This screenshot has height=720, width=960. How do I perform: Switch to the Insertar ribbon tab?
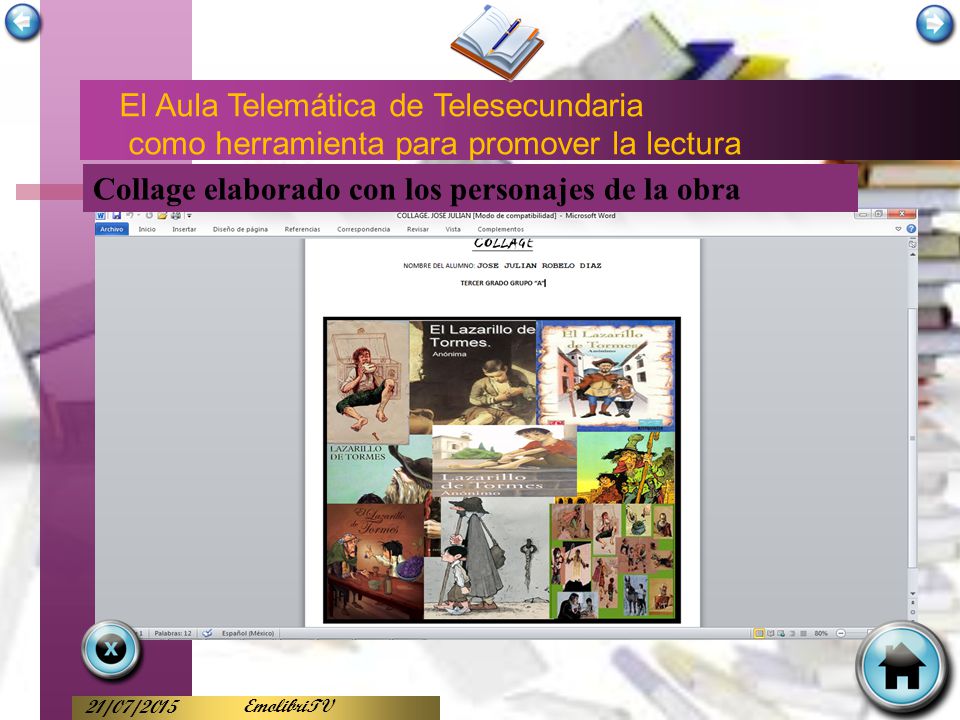pos(184,229)
